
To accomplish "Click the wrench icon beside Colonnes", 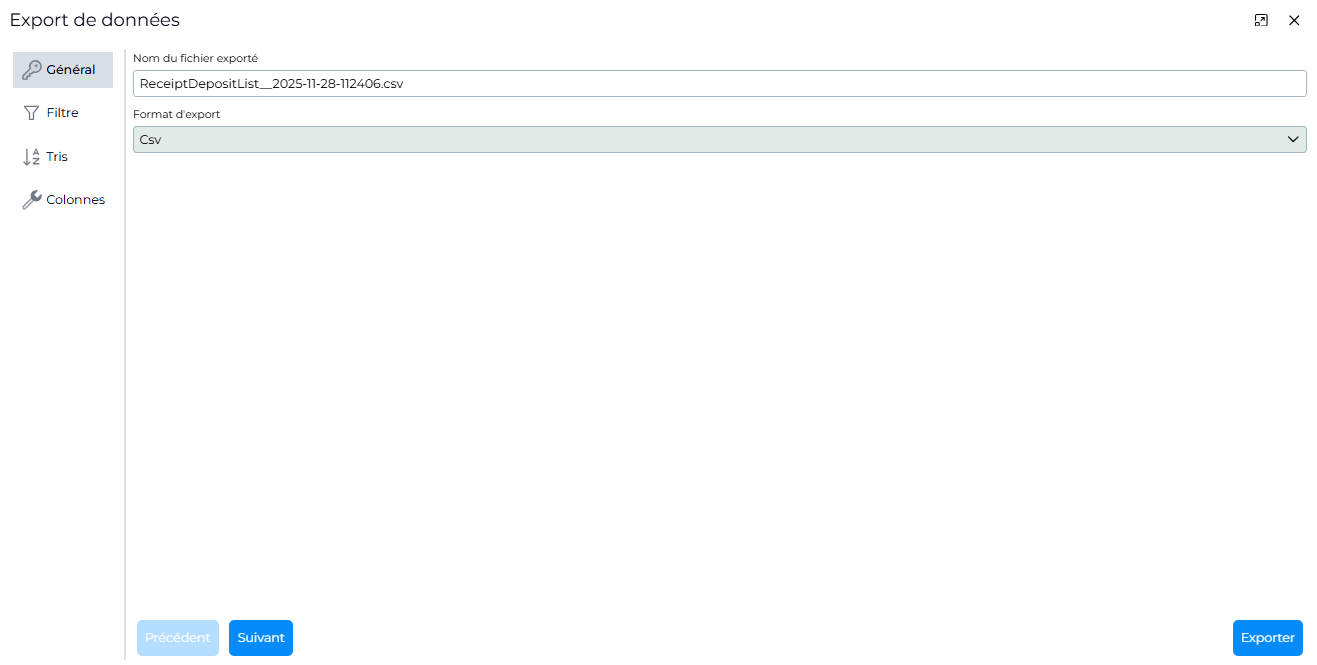I will point(32,200).
